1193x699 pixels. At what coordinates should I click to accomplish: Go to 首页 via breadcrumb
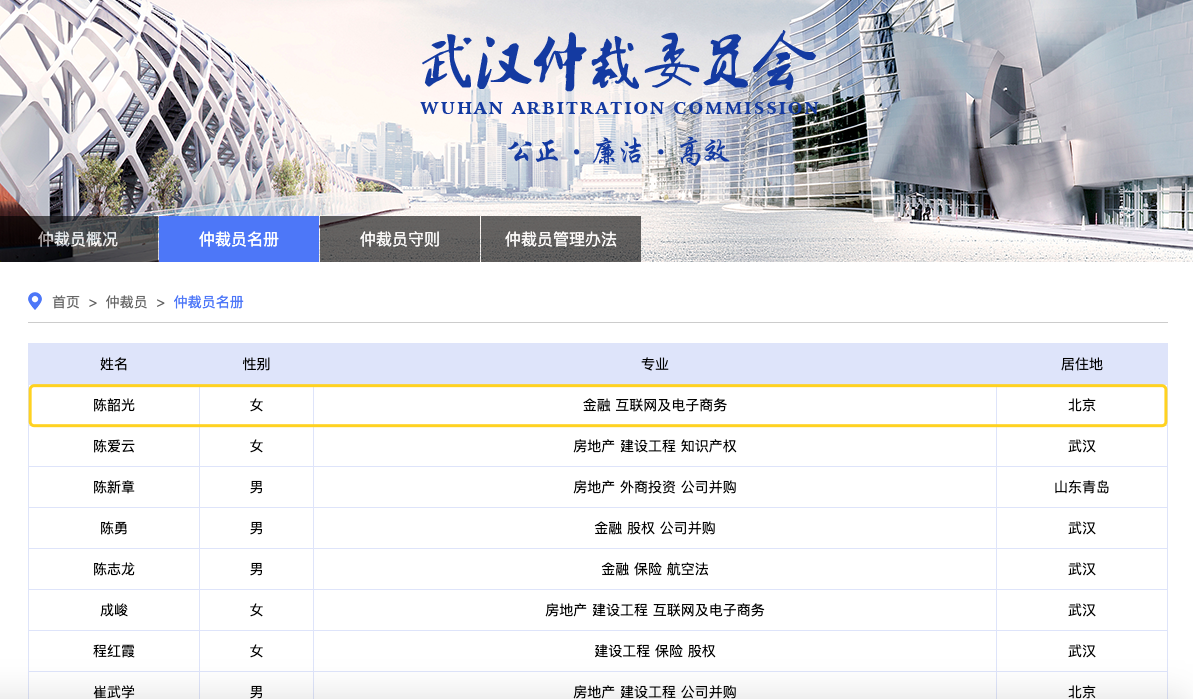(66, 302)
